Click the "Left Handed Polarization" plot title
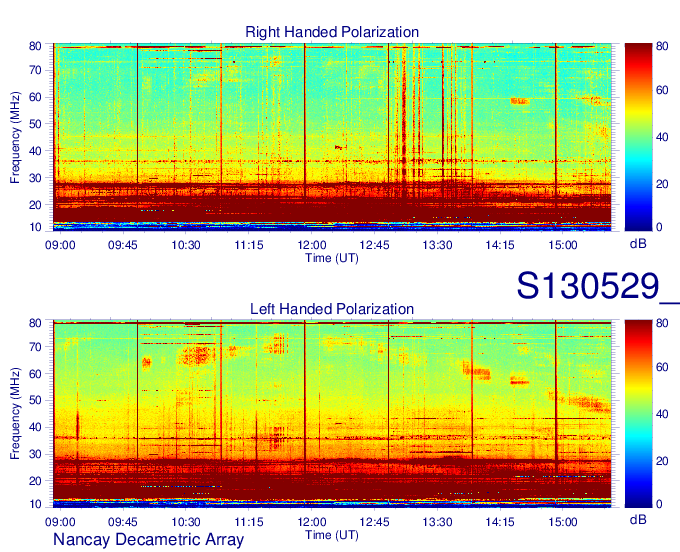Viewport: 680px width, 552px height. coord(332,309)
